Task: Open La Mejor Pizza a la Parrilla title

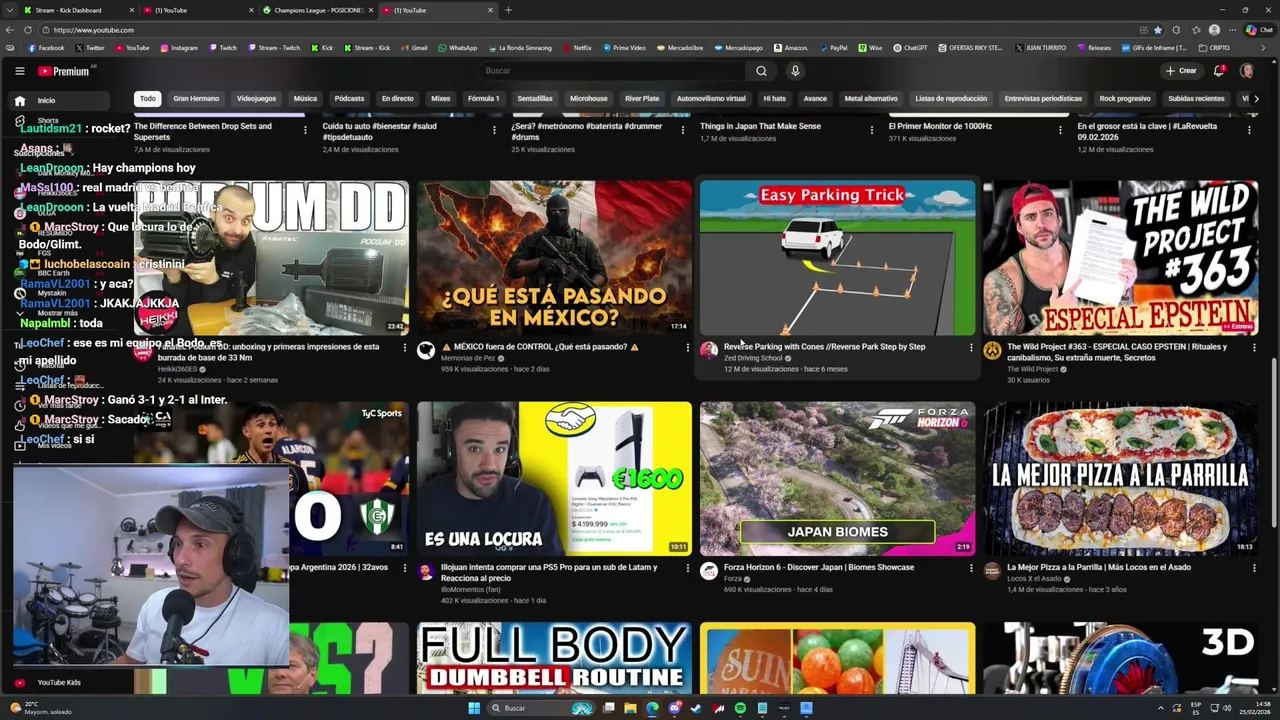Action: tap(1099, 567)
